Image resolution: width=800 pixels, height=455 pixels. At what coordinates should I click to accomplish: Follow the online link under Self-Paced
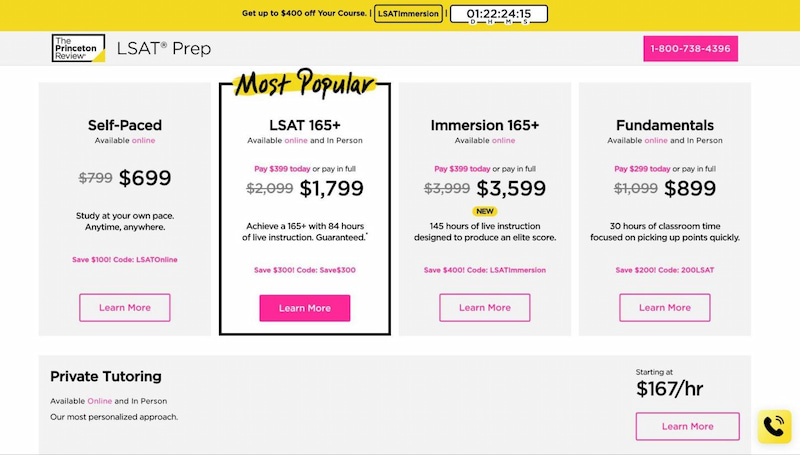coord(143,140)
